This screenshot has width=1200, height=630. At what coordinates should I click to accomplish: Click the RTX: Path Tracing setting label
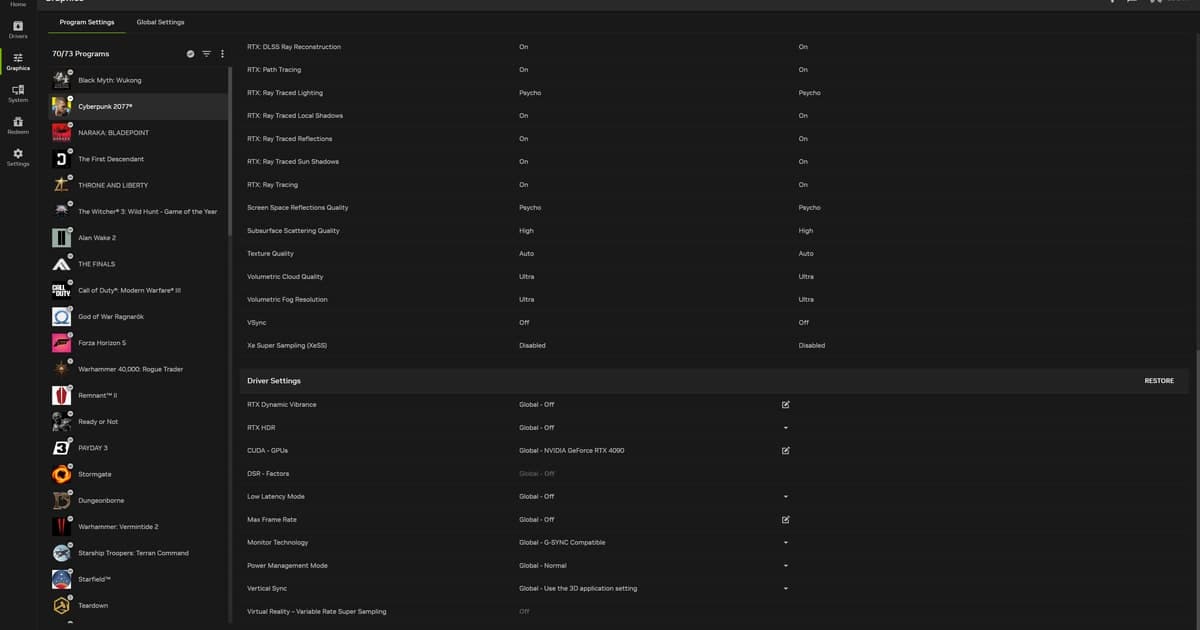tap(274, 70)
